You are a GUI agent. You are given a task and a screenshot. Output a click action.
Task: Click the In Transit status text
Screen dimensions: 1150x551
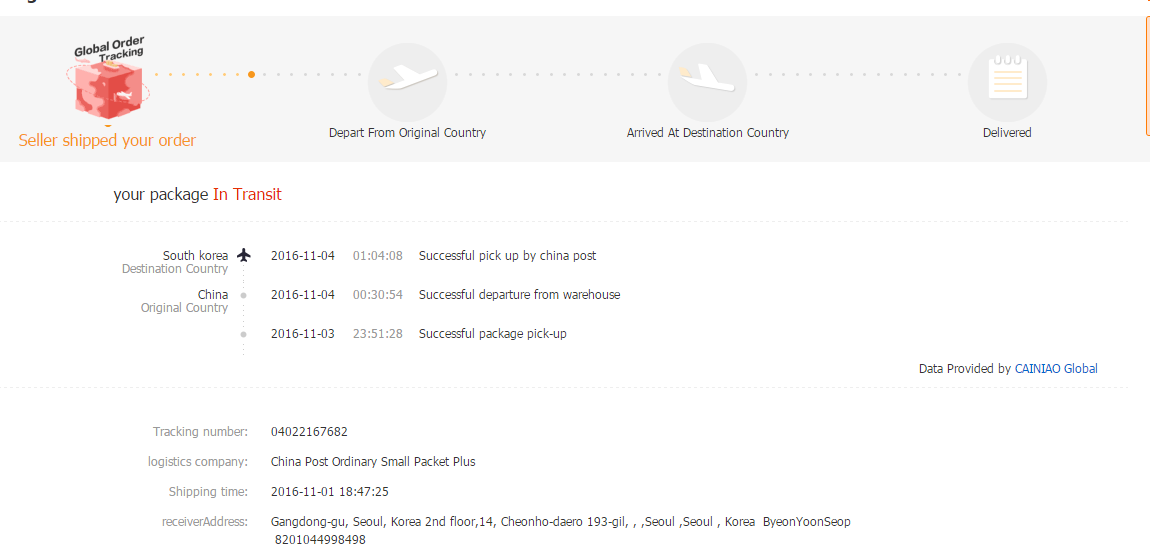247,195
